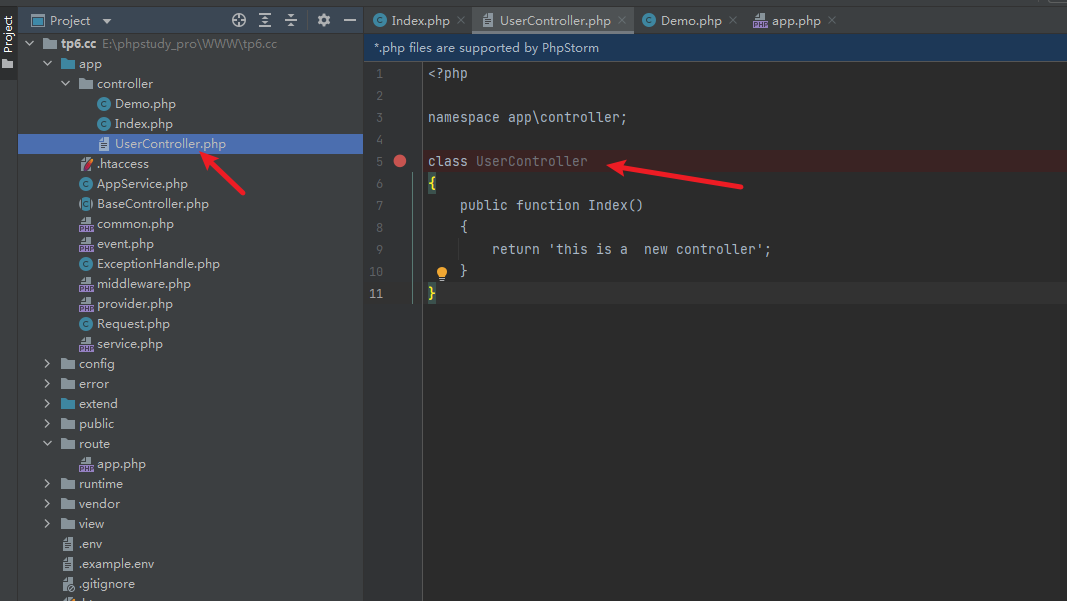Click the namespace app\controller line
1067x601 pixels.
527,117
